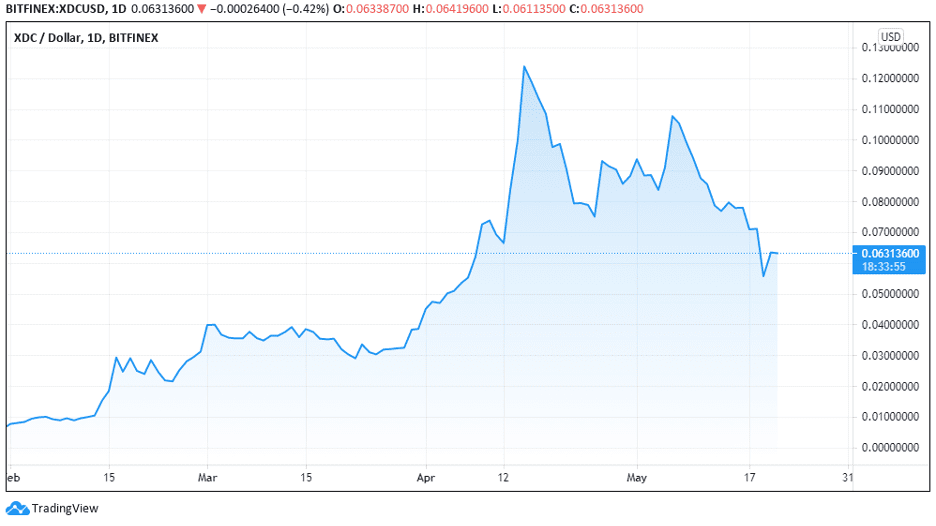936x526 pixels.
Task: Select the May label on time axis
Action: tap(637, 477)
